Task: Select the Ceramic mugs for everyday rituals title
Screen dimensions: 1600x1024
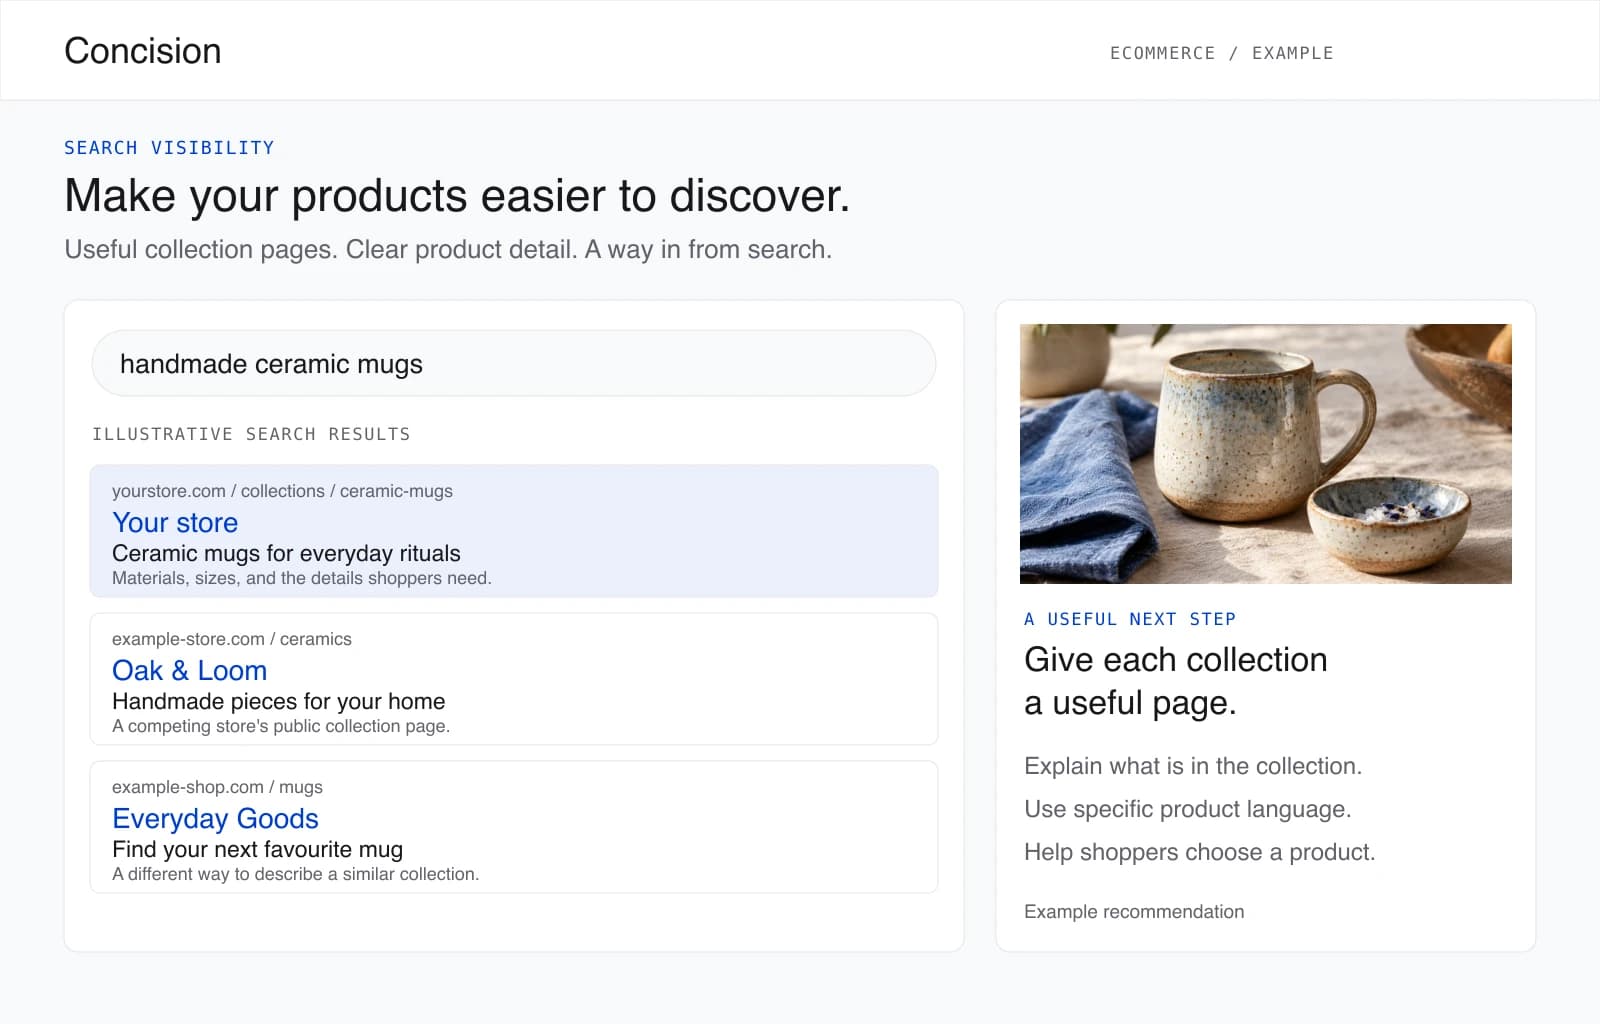Action: coord(286,553)
